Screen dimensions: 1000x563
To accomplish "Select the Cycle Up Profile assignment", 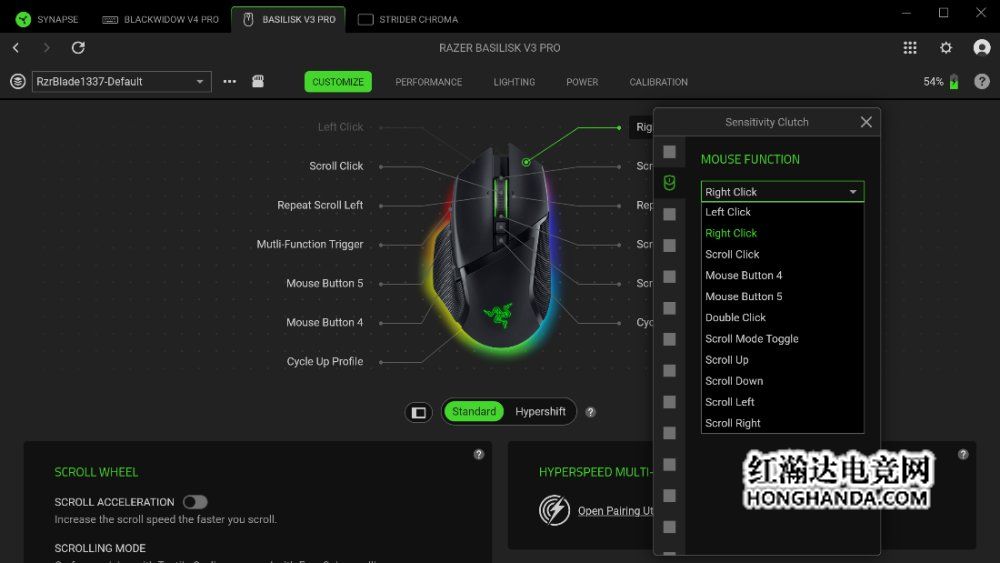I will point(325,362).
